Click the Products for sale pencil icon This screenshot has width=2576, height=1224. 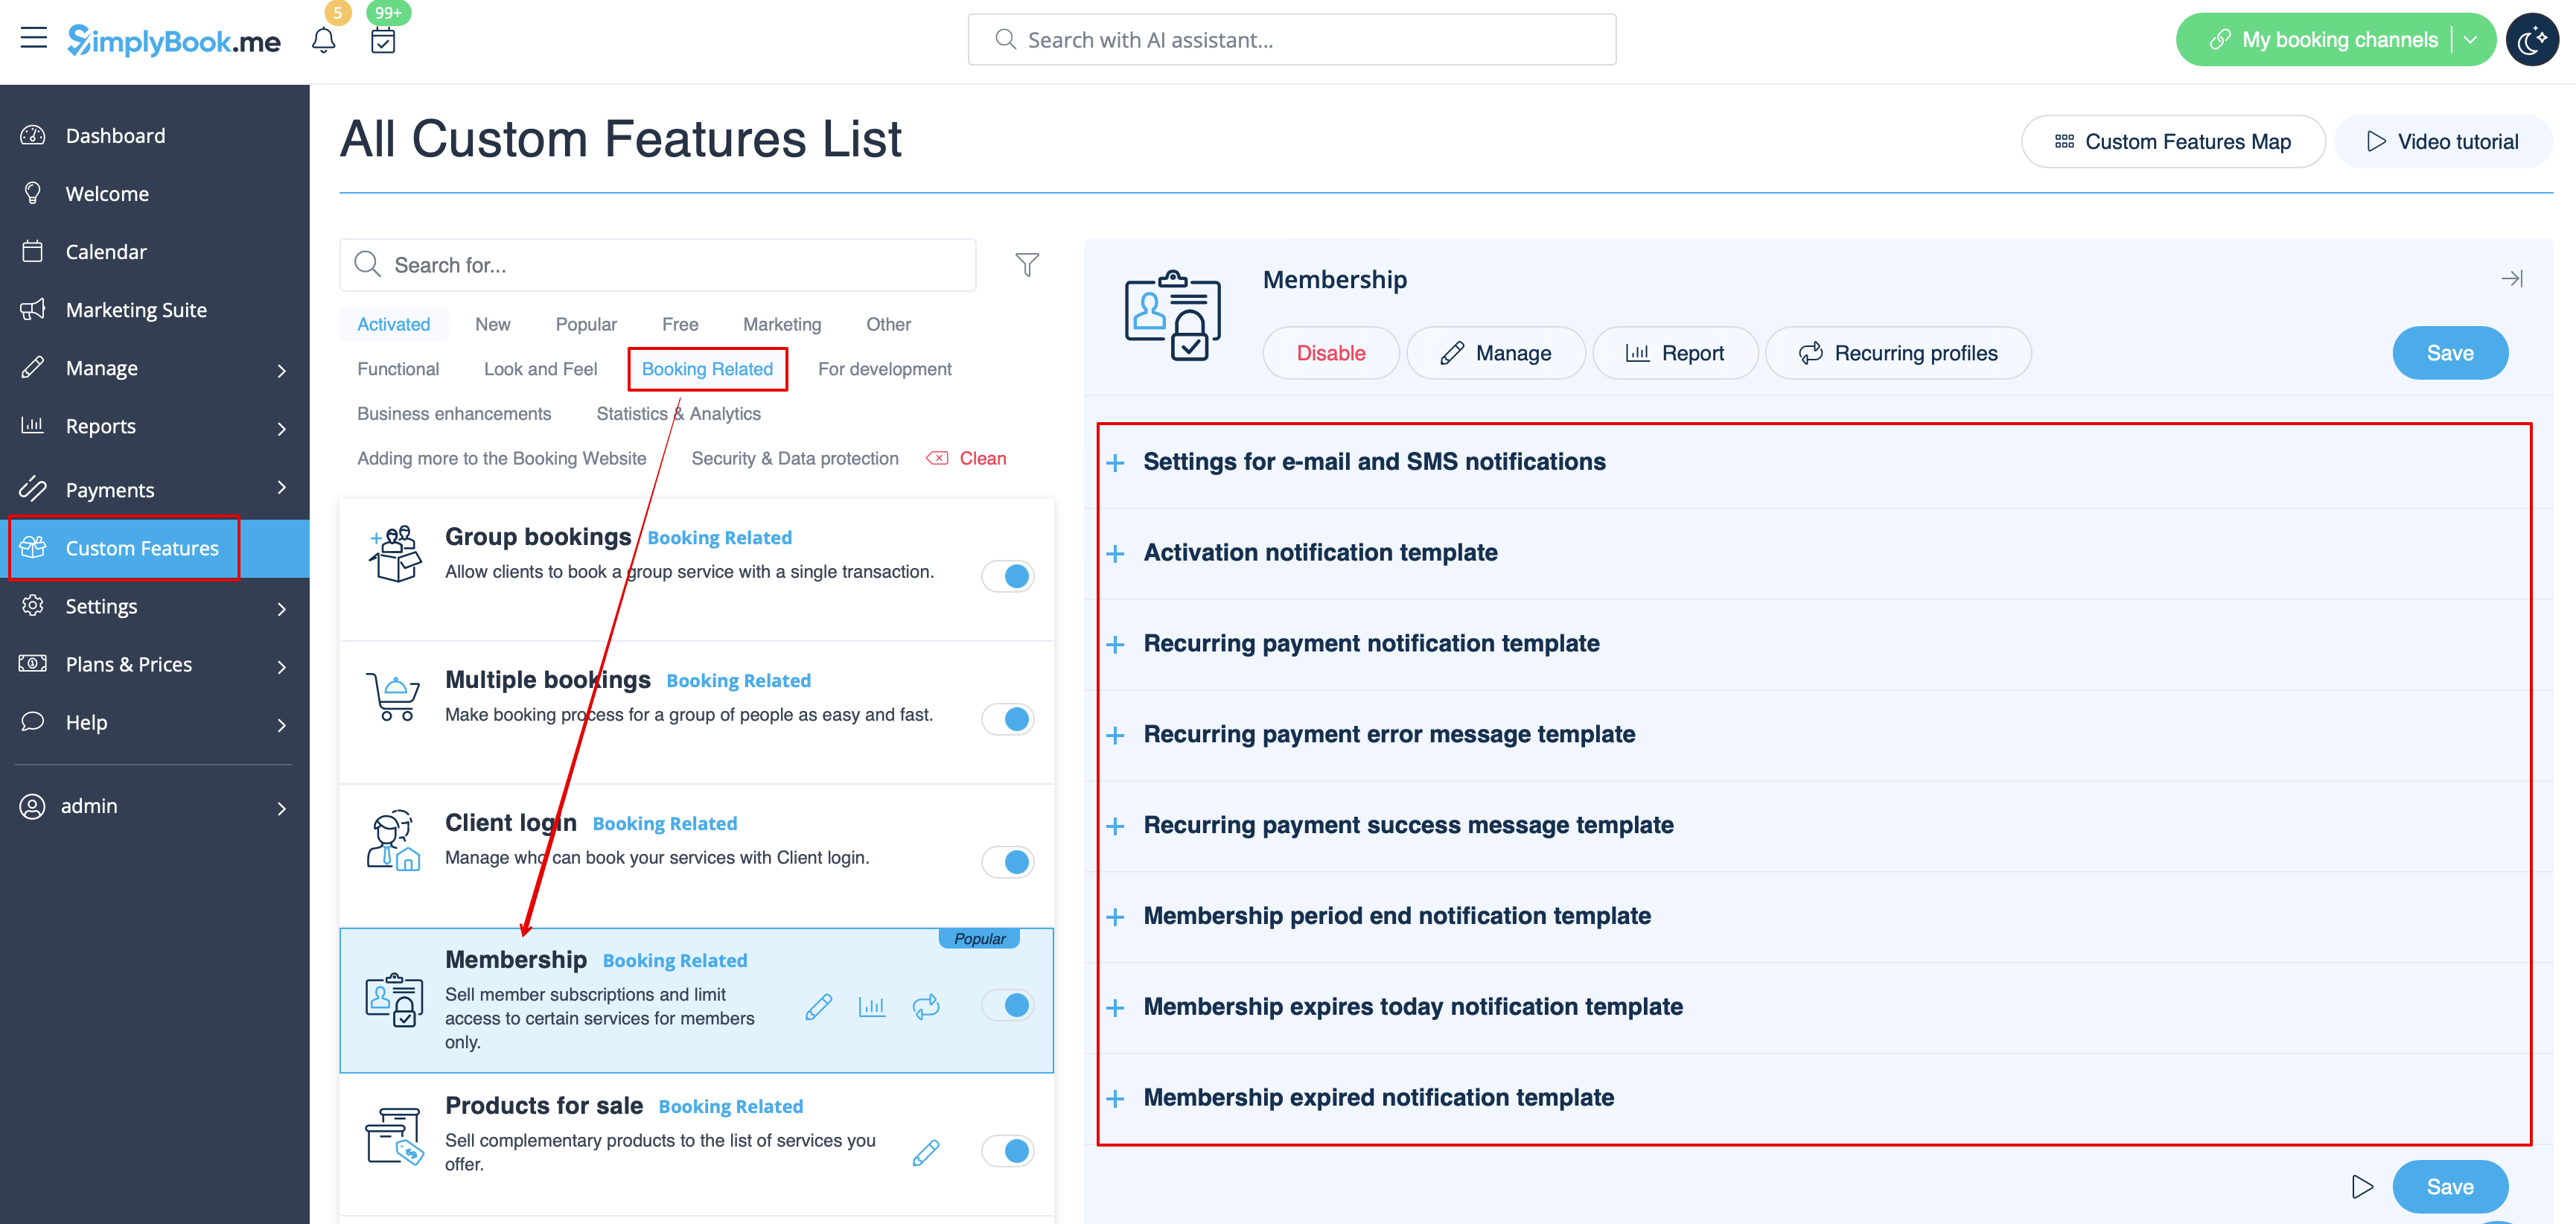coord(926,1152)
